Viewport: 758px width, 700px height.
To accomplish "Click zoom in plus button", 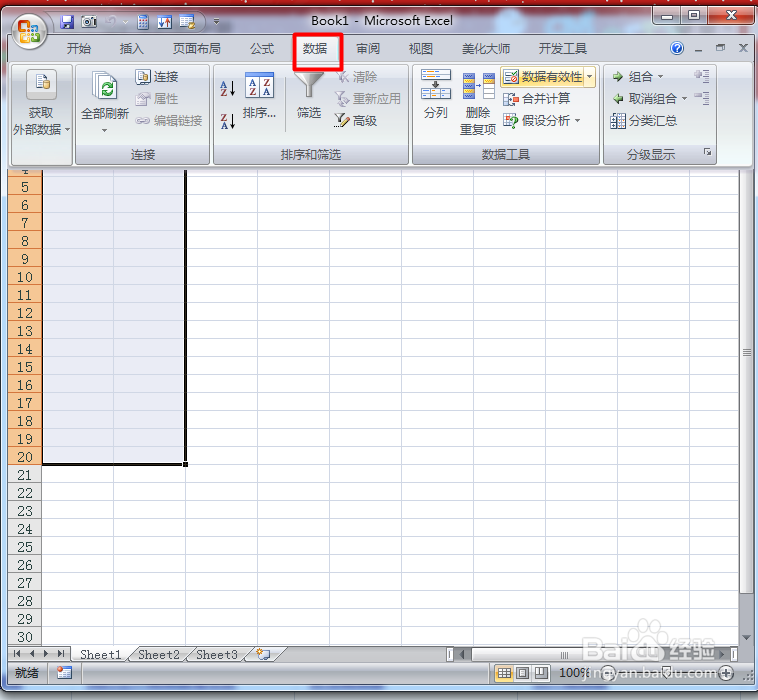I will [x=726, y=673].
